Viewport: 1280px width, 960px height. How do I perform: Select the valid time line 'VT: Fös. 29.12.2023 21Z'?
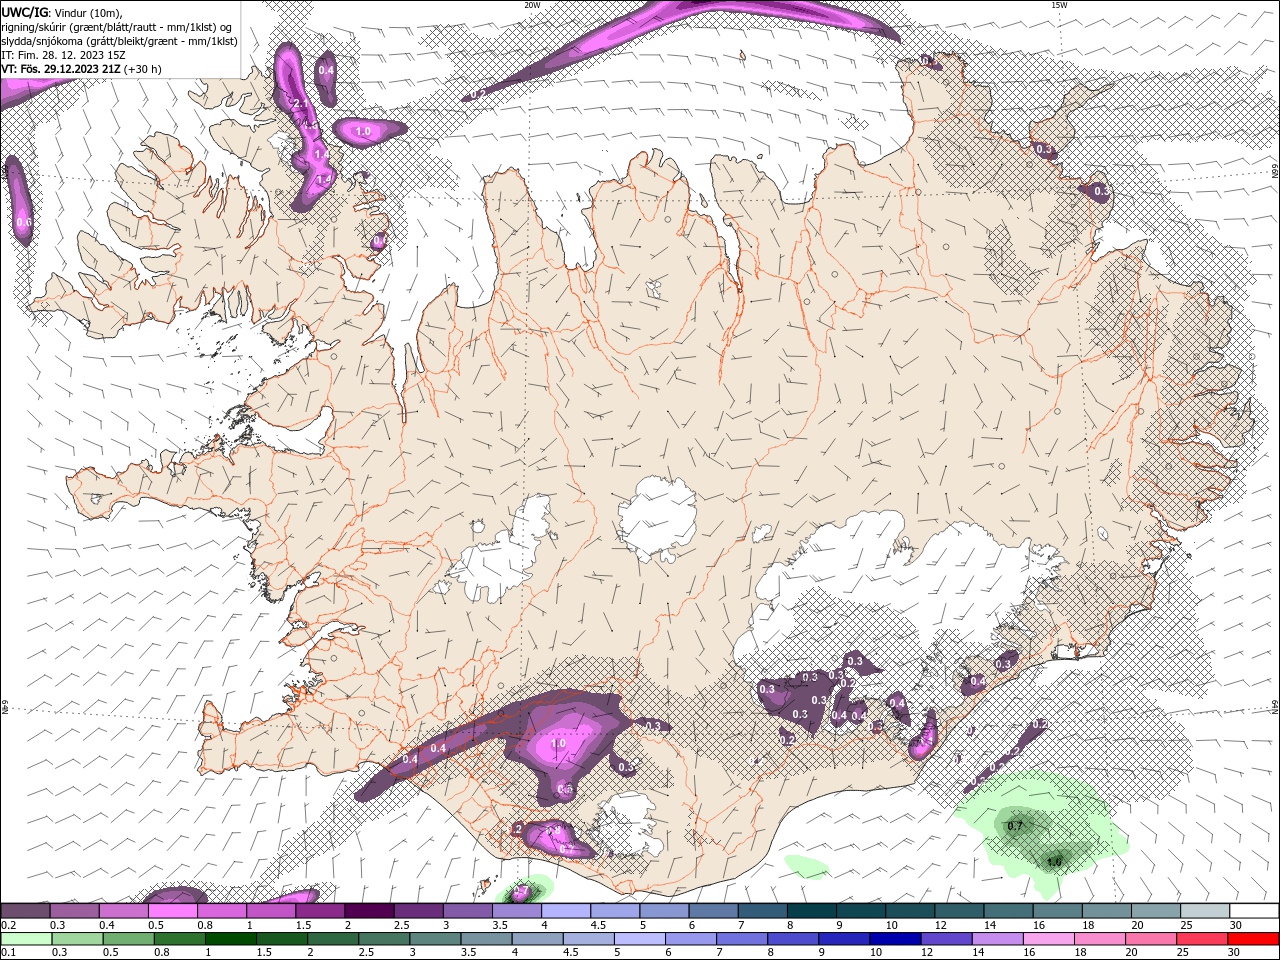61,69
